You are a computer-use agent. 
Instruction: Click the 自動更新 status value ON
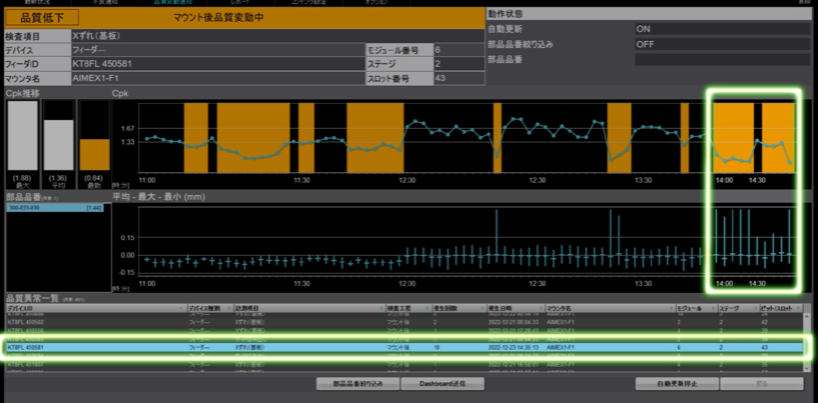click(723, 29)
